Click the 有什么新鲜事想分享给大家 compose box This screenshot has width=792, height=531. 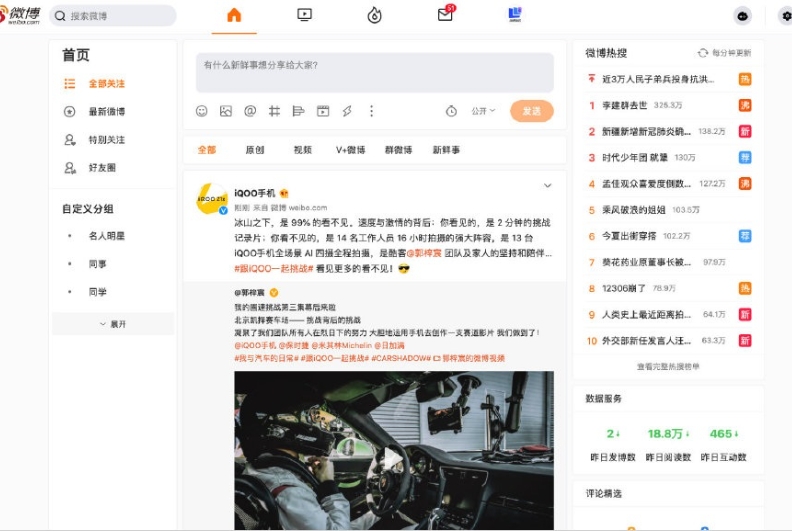[x=375, y=73]
